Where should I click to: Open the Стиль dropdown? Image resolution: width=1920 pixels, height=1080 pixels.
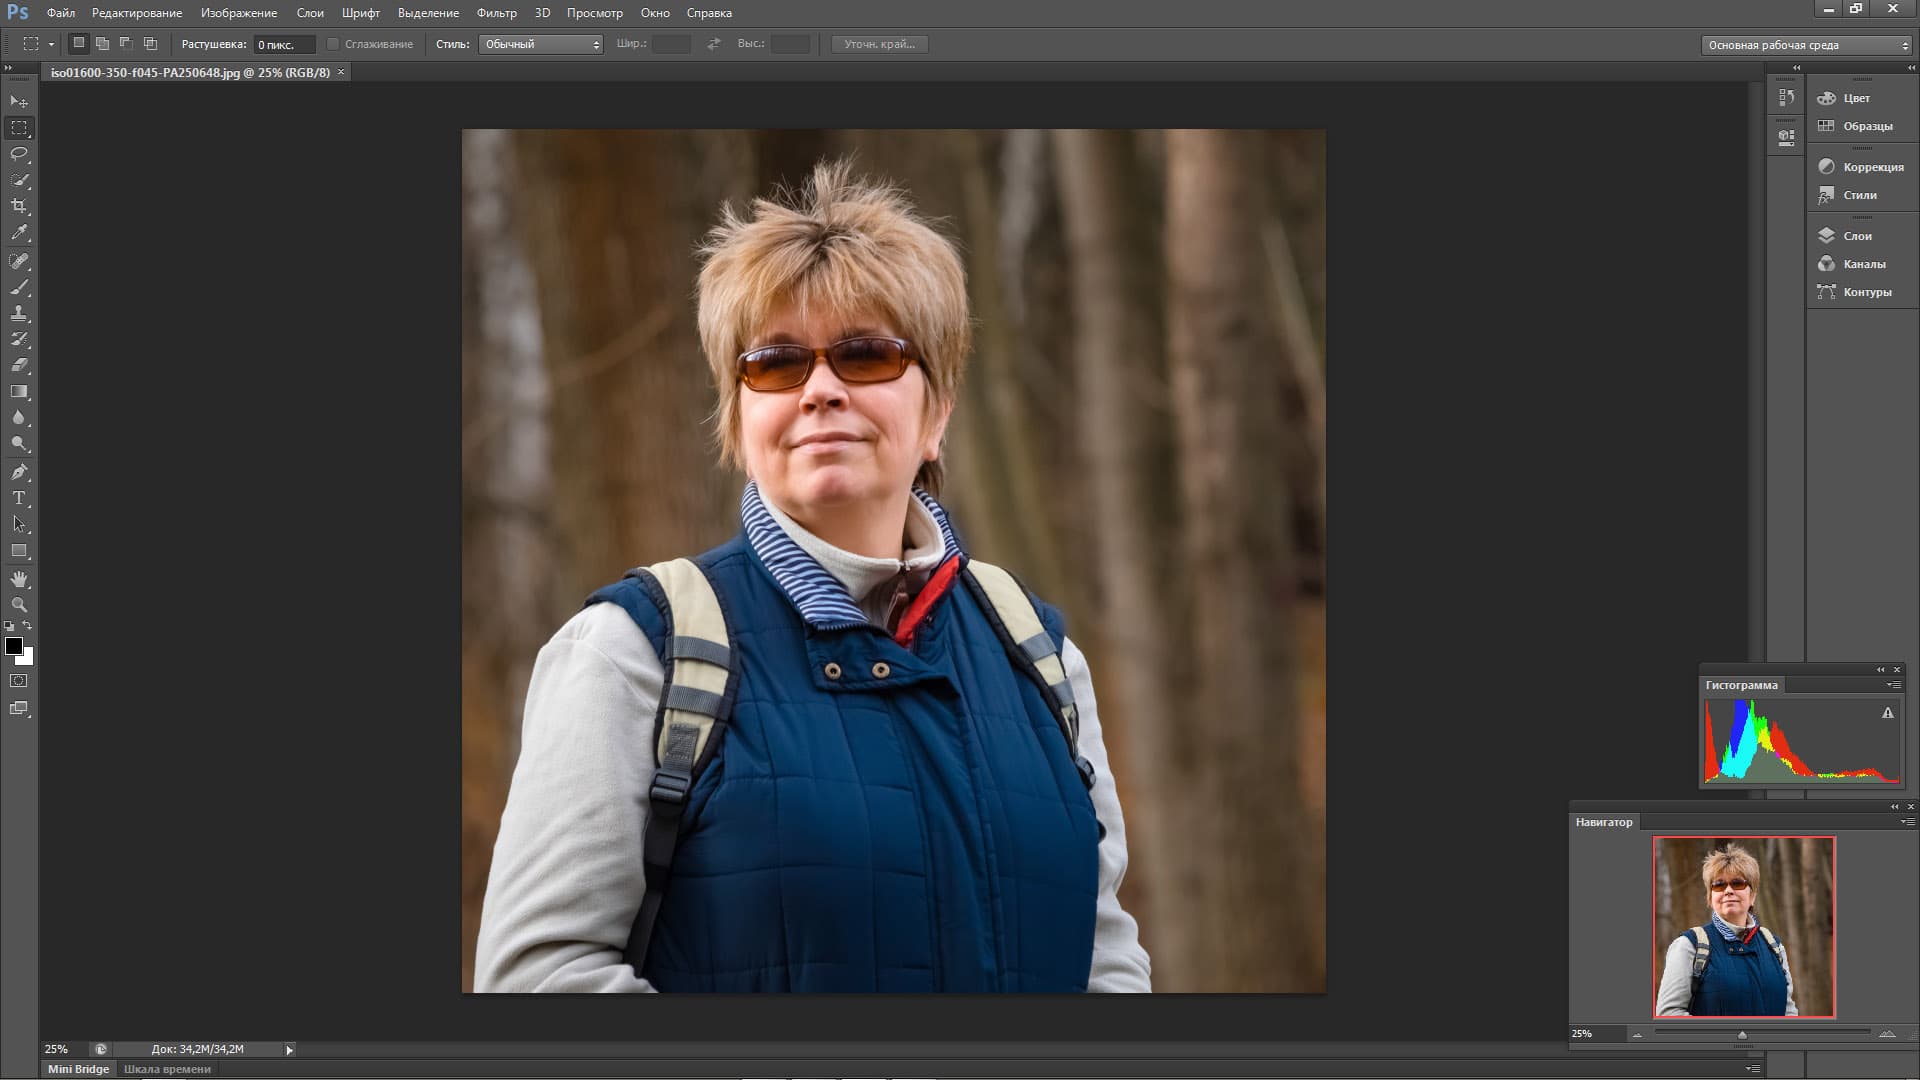[x=541, y=44]
